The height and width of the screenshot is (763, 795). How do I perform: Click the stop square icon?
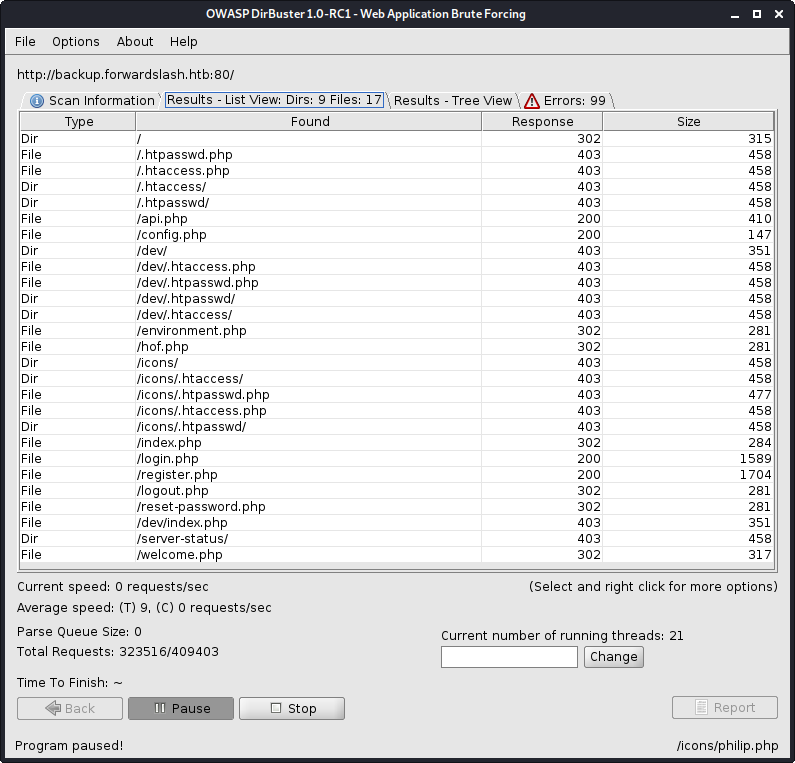point(276,708)
